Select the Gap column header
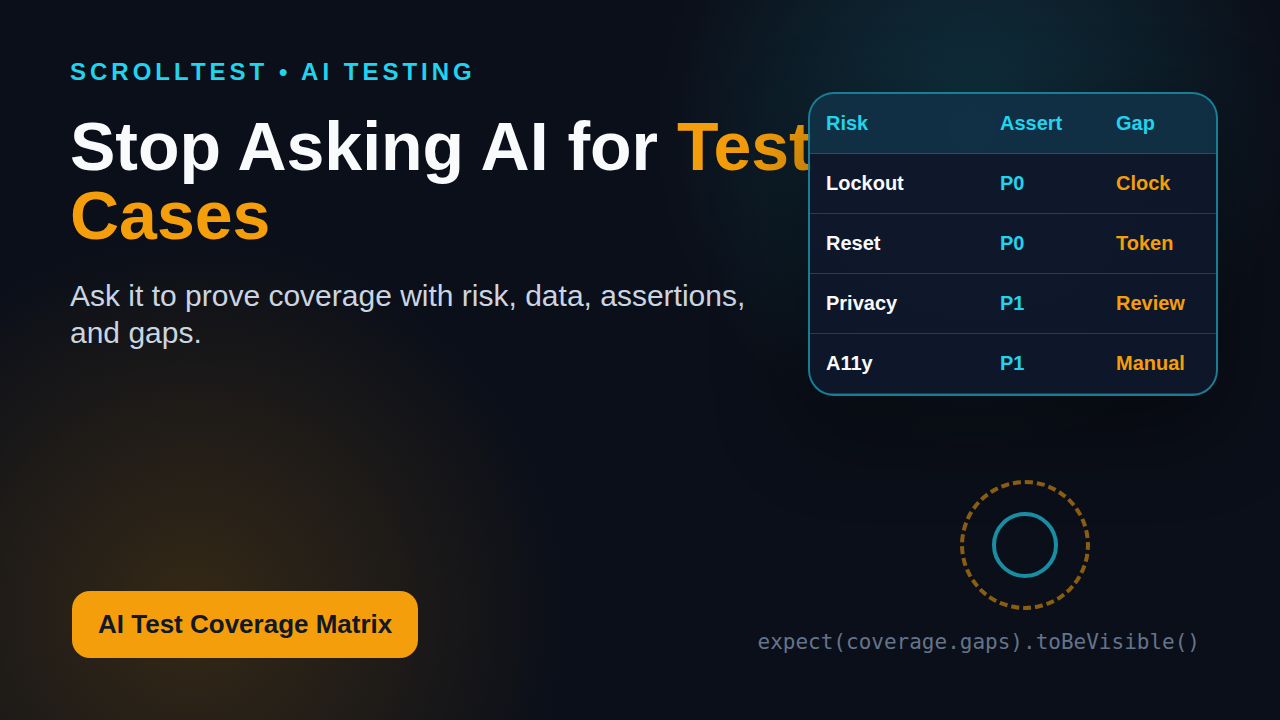The height and width of the screenshot is (720, 1280). 1135,123
